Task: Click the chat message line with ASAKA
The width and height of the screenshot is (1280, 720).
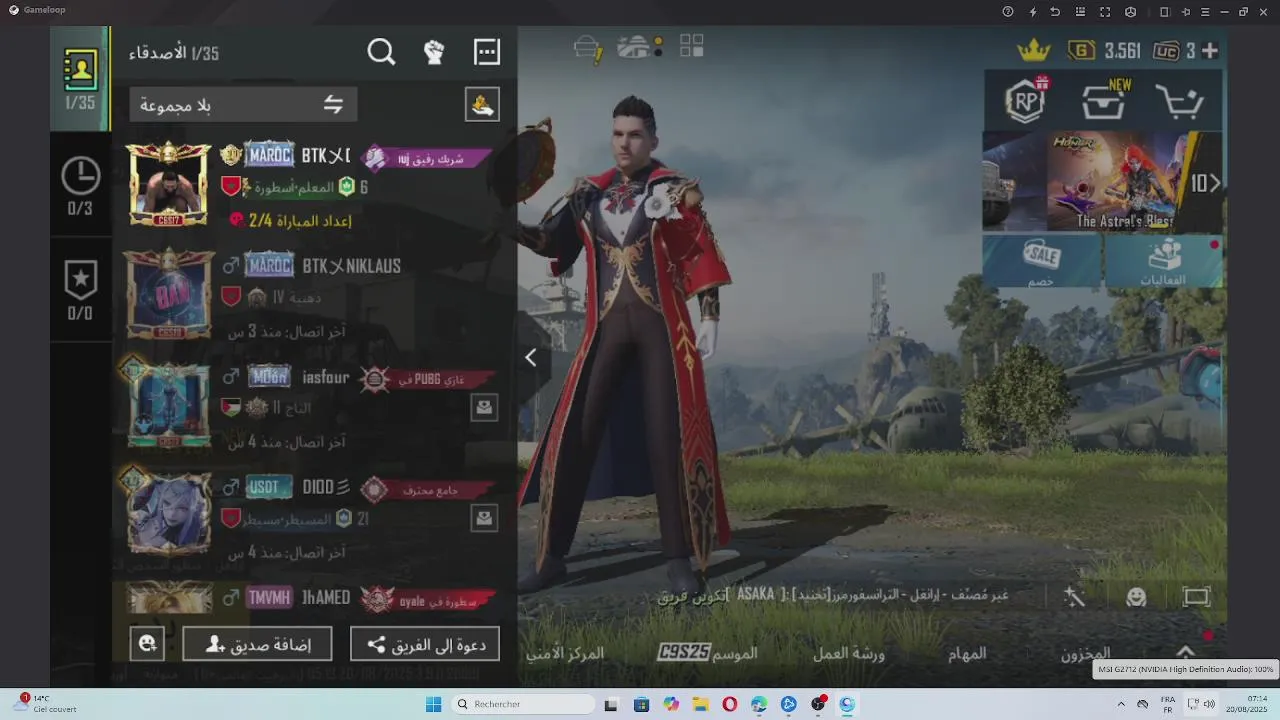Action: [x=833, y=595]
